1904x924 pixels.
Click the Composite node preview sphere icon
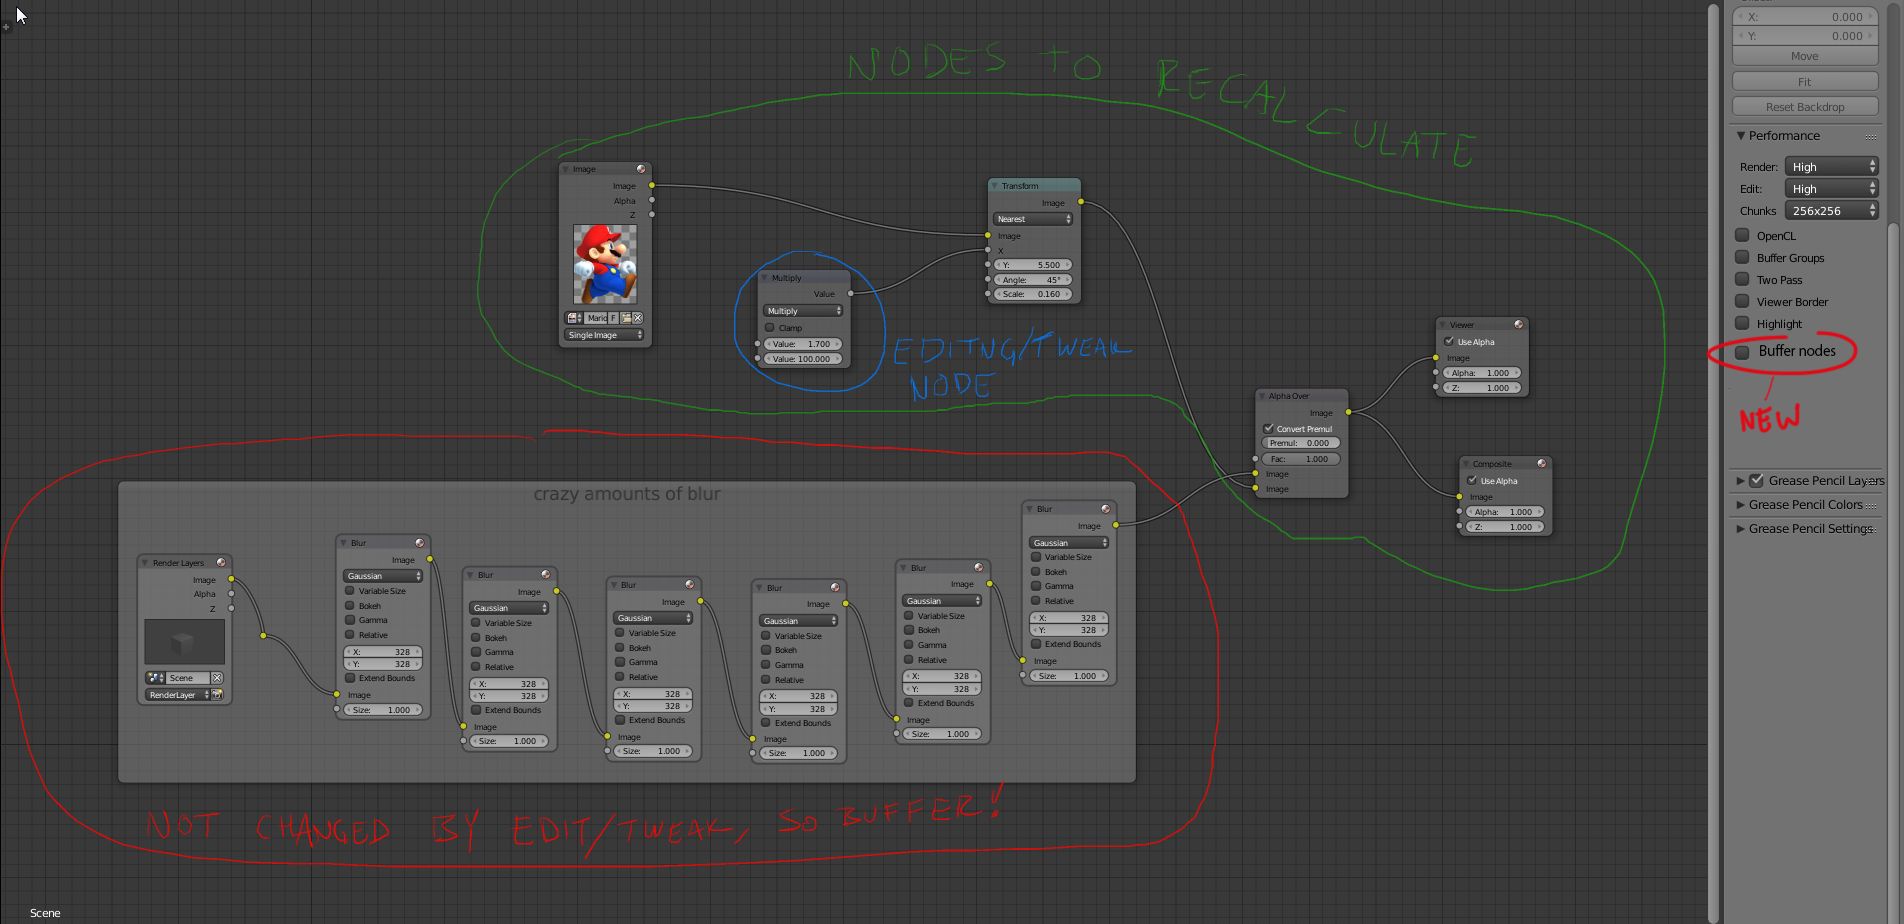(x=1541, y=463)
